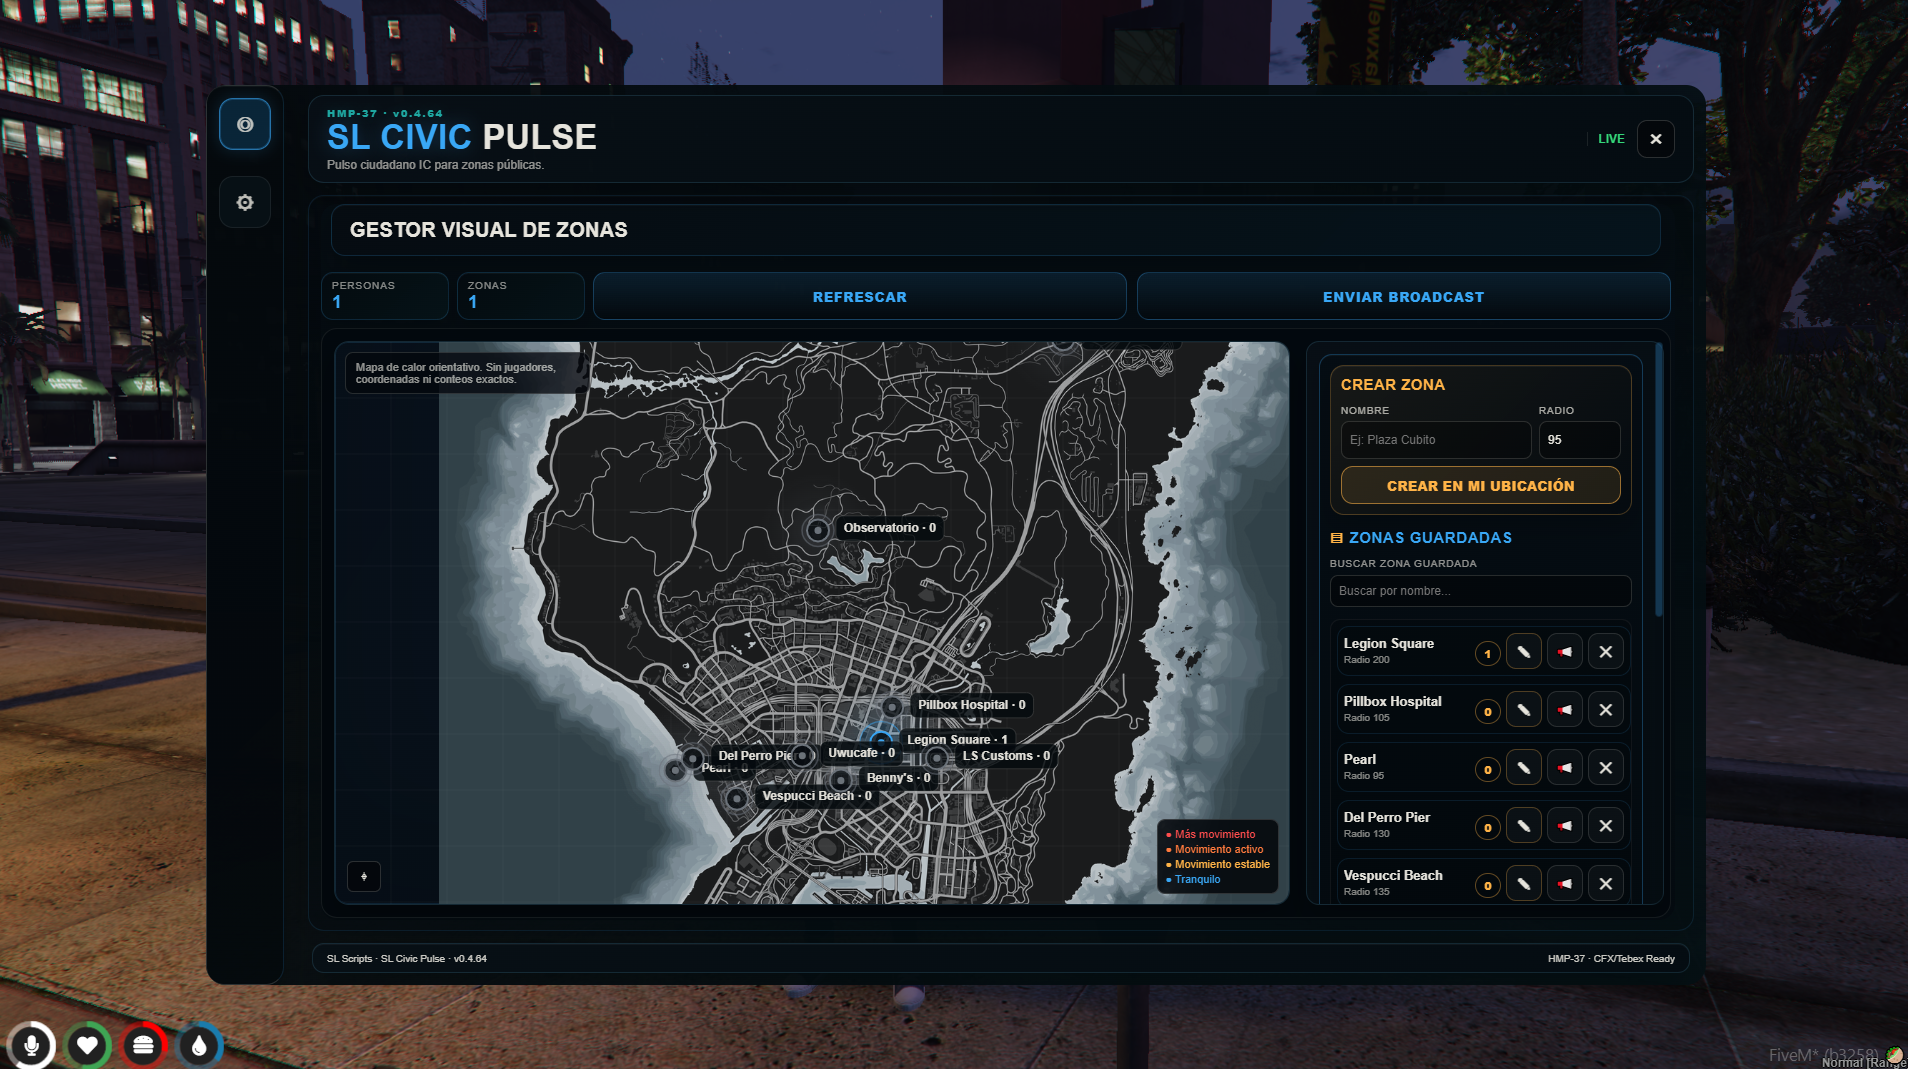Click the 'Movimiento estable' legend entry
The height and width of the screenshot is (1069, 1908).
1221,864
